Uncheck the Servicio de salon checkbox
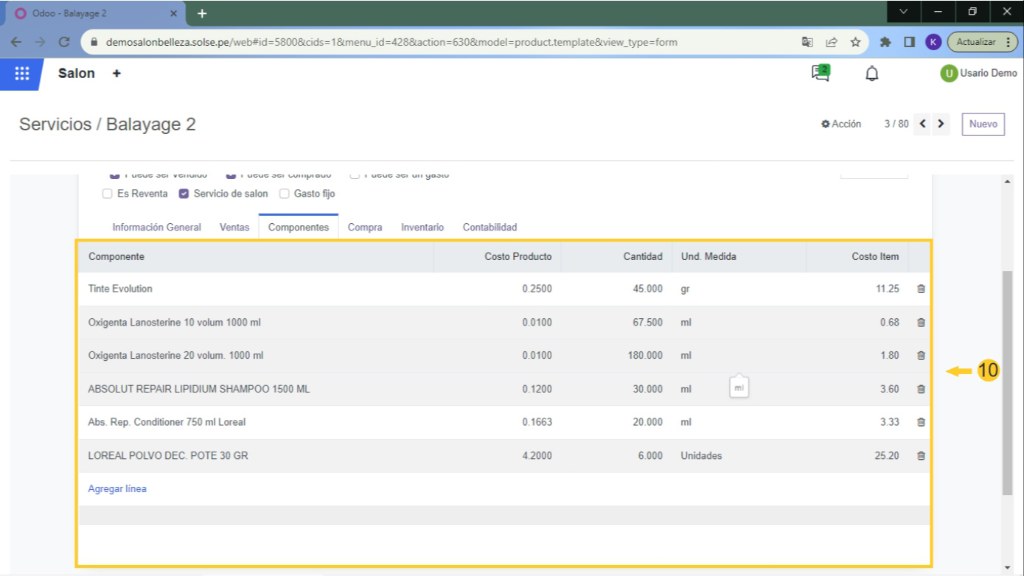The width and height of the screenshot is (1024, 576). pos(184,194)
